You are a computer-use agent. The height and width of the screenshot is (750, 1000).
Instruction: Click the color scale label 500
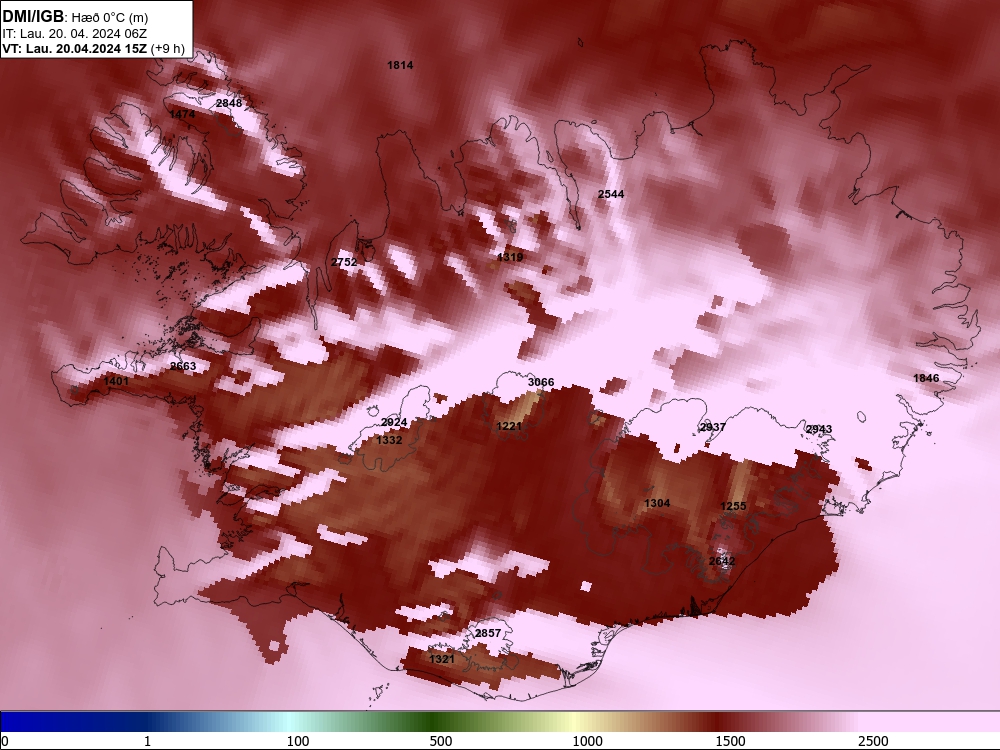441,741
